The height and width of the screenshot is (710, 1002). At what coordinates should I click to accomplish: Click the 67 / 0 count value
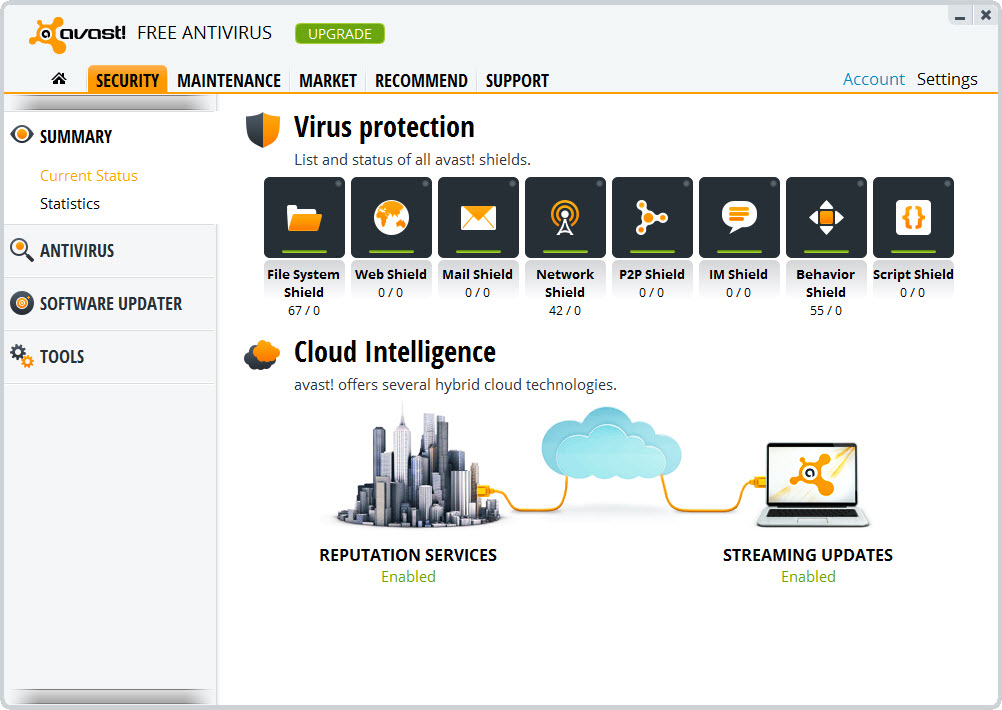click(x=304, y=311)
